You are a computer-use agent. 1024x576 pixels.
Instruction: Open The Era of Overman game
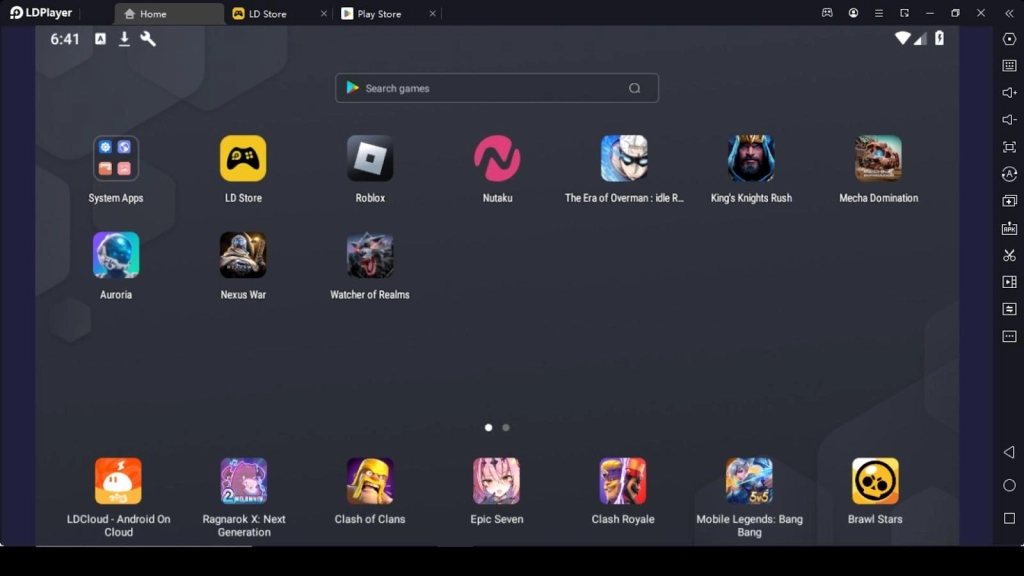click(x=624, y=159)
